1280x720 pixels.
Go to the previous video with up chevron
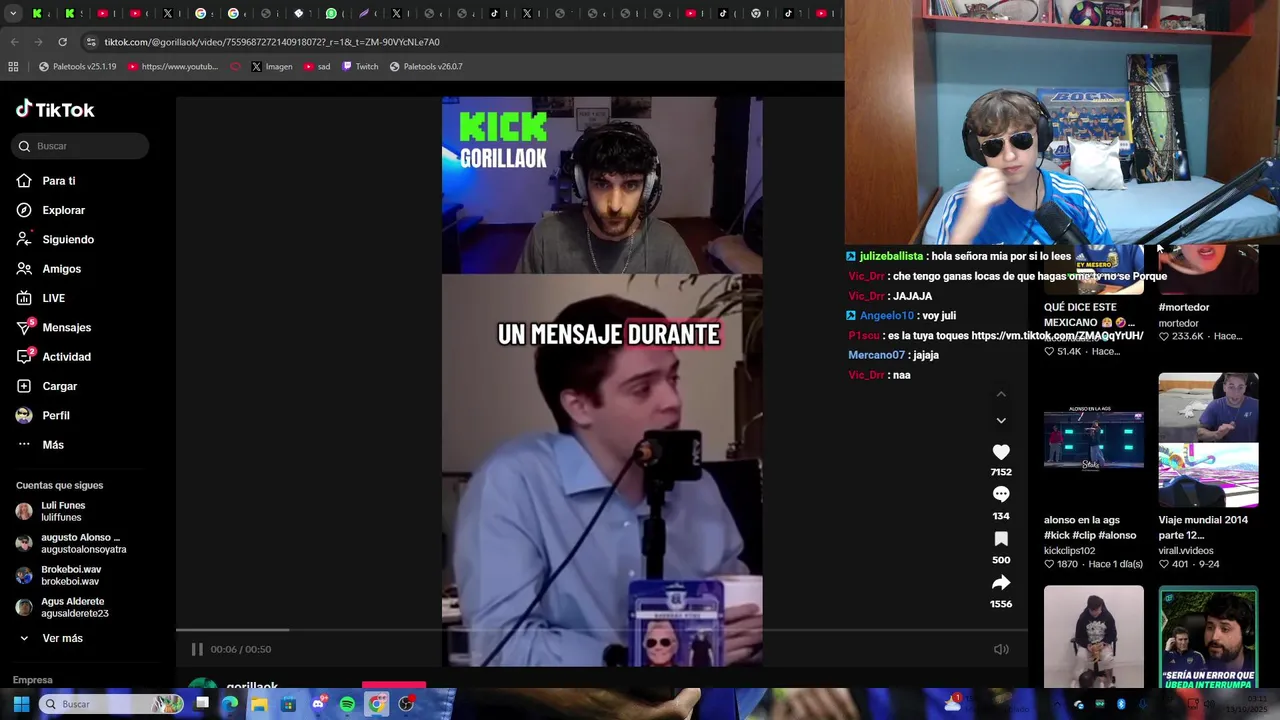coord(1001,394)
